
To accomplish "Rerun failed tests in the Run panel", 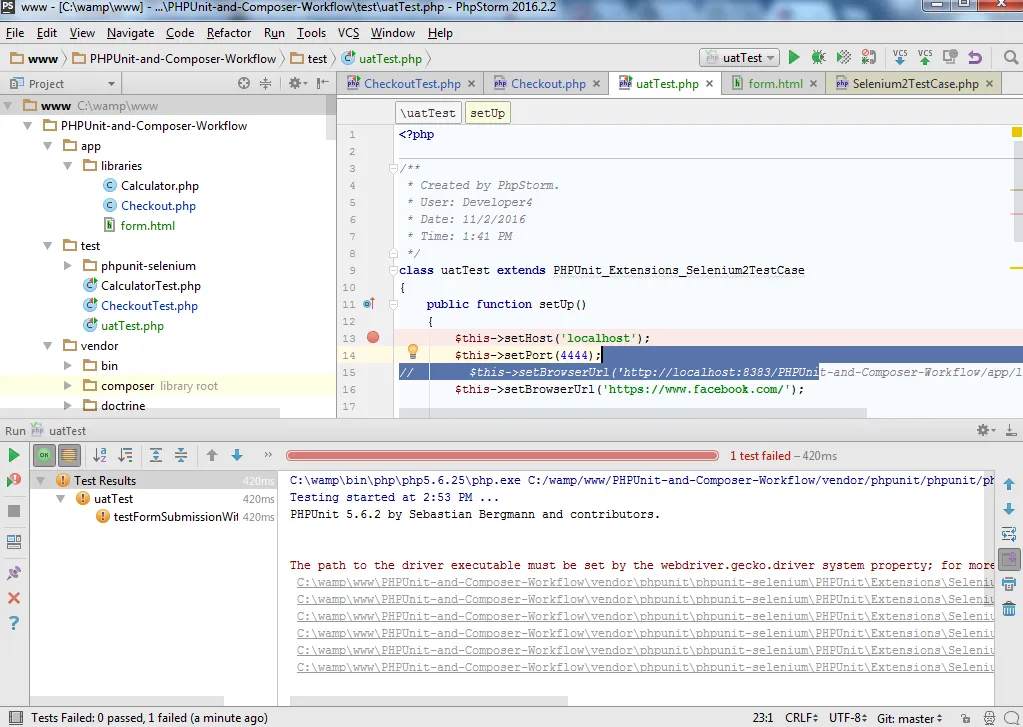I will click(x=14, y=481).
